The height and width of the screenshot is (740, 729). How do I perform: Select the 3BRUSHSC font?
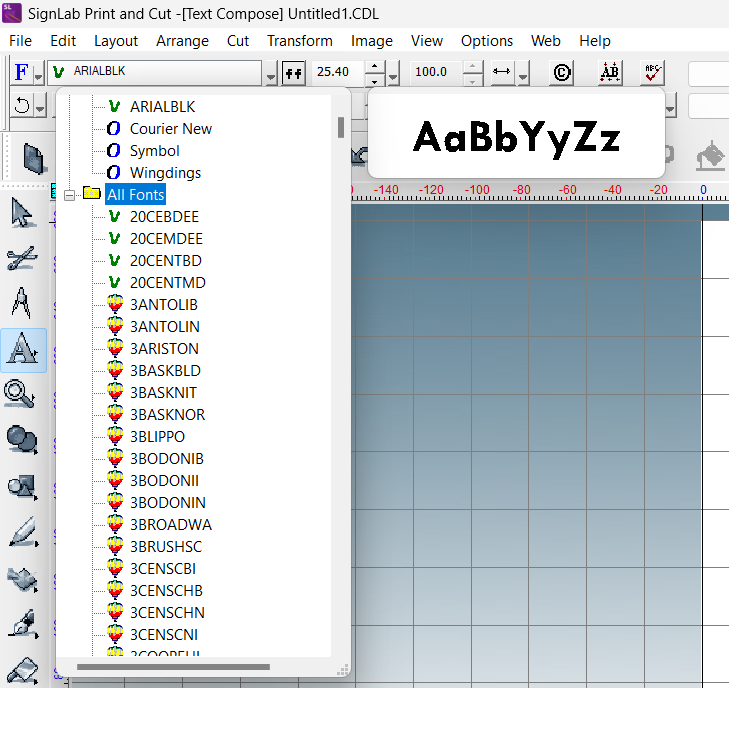pos(166,547)
